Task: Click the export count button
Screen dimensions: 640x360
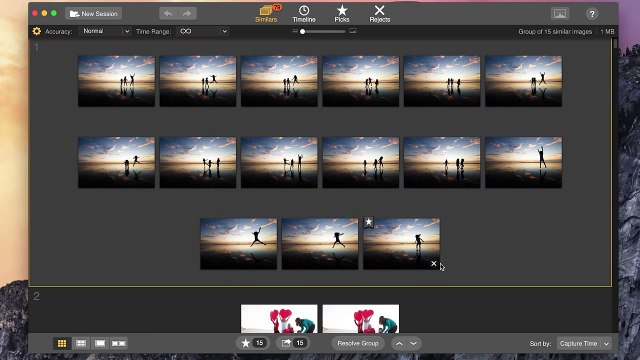Action: (x=293, y=343)
